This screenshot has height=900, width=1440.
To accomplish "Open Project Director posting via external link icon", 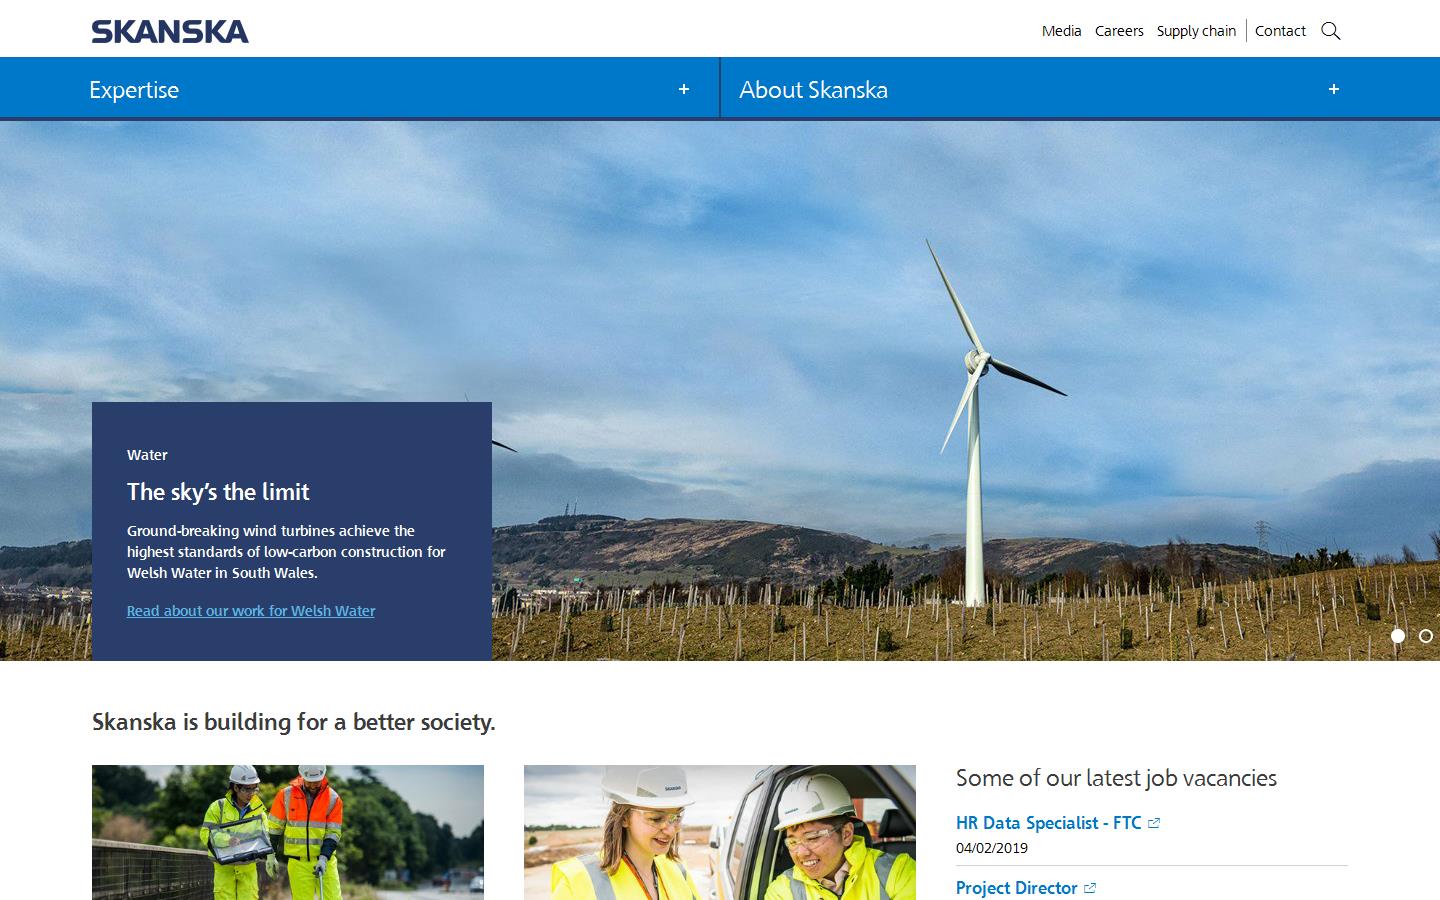I will coord(1091,888).
